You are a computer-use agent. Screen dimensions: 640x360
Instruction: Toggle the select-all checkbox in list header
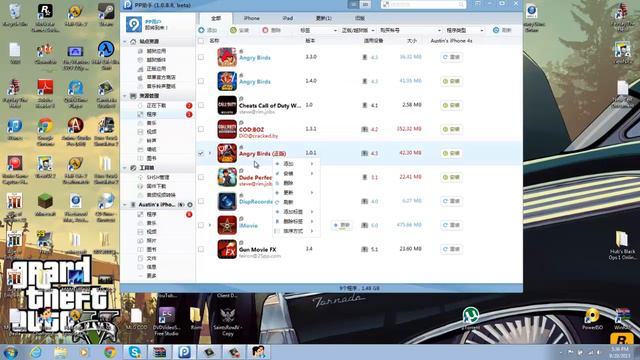point(201,41)
